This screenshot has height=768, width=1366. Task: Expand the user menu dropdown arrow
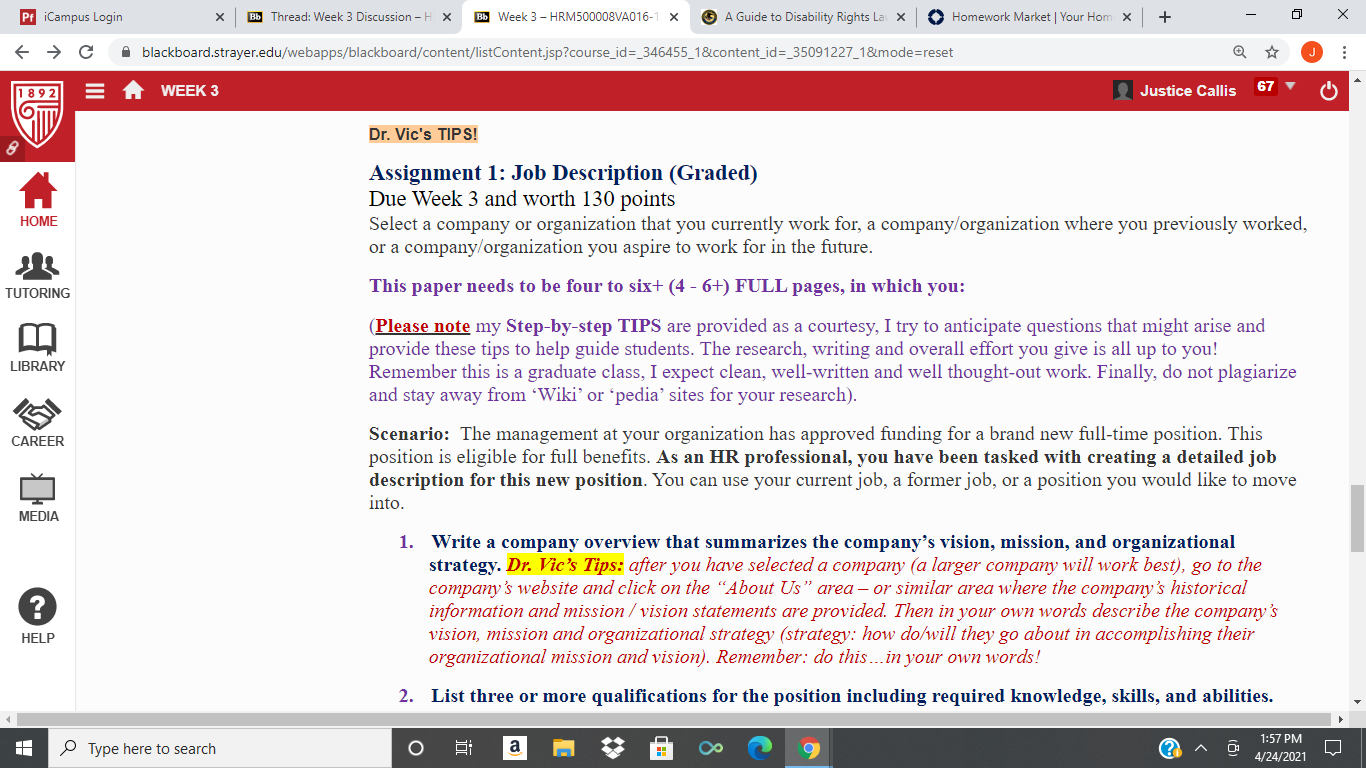(1290, 87)
